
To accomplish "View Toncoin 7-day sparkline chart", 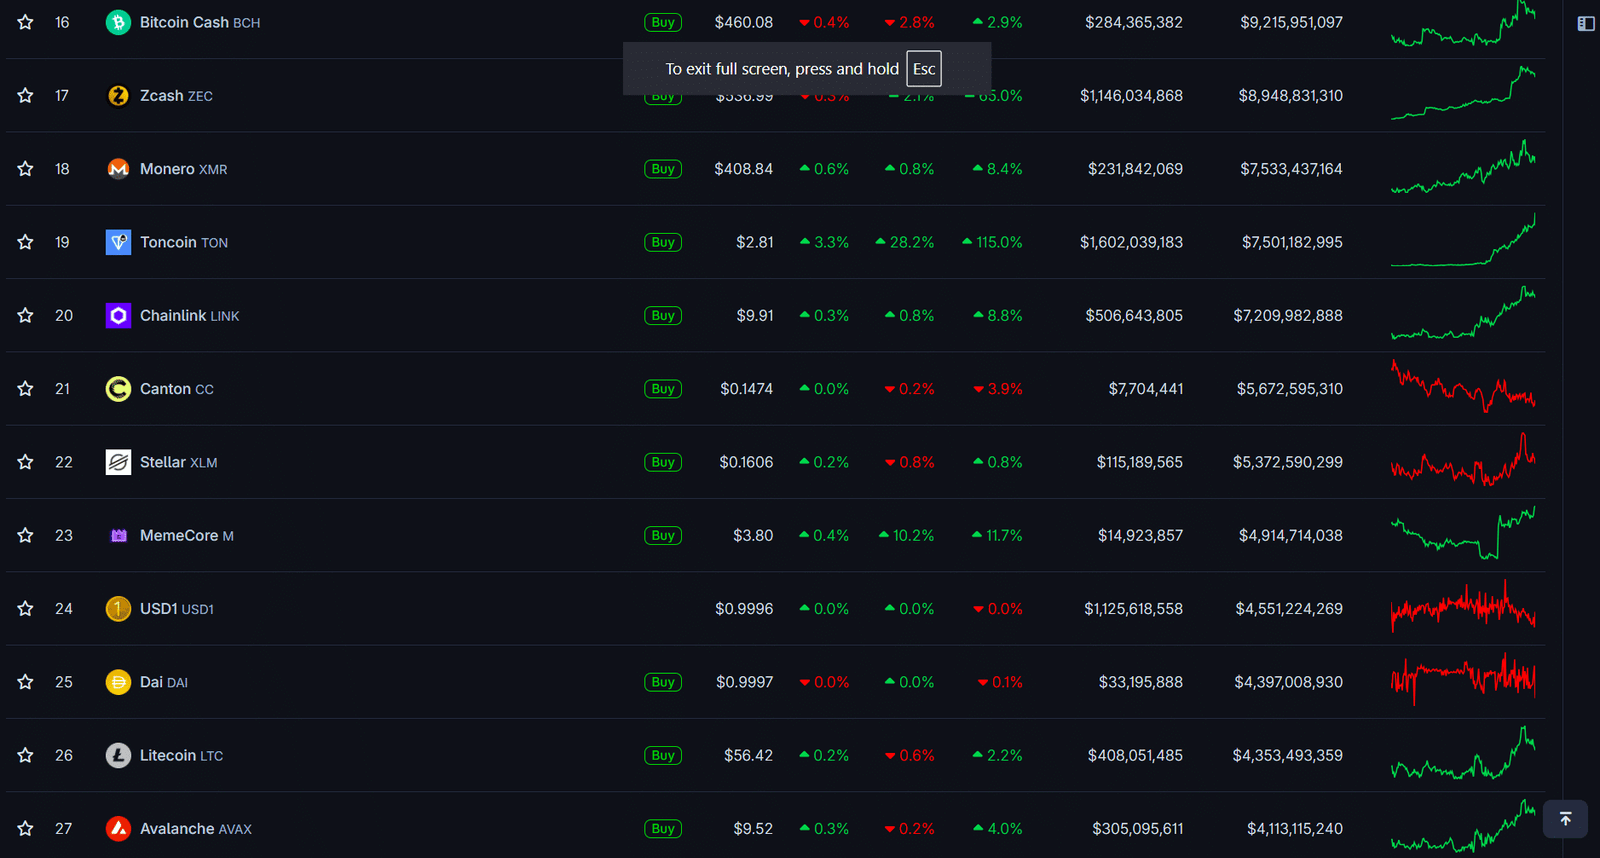I will pyautogui.click(x=1463, y=240).
